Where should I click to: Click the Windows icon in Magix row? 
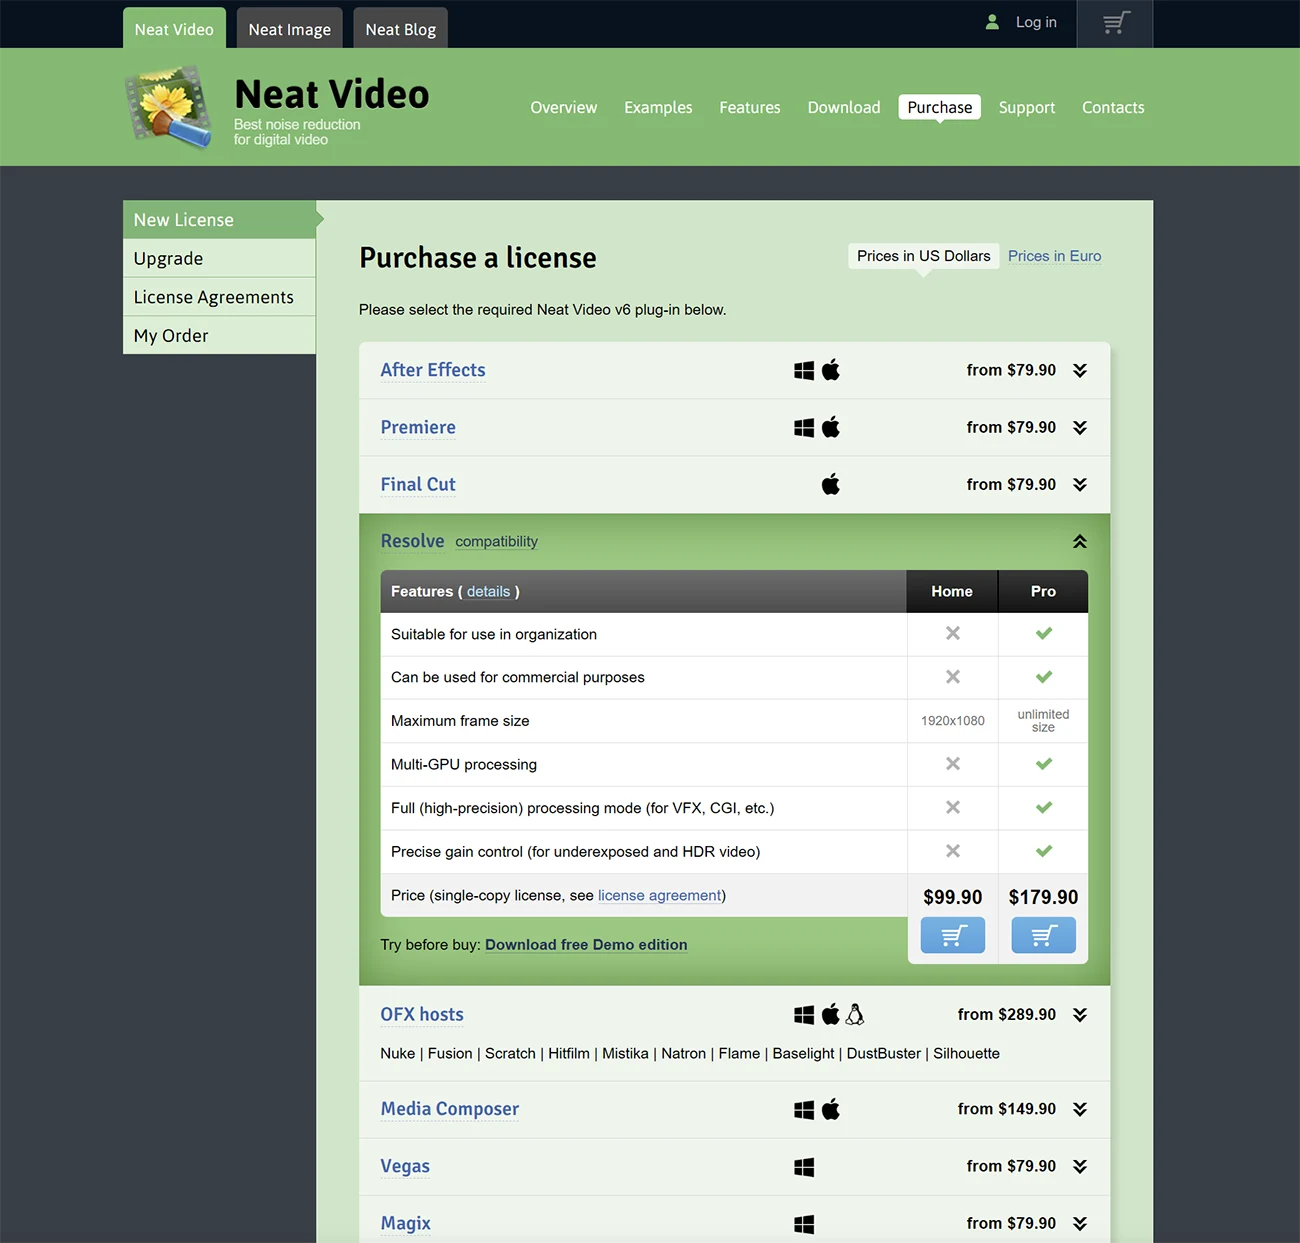click(x=804, y=1223)
